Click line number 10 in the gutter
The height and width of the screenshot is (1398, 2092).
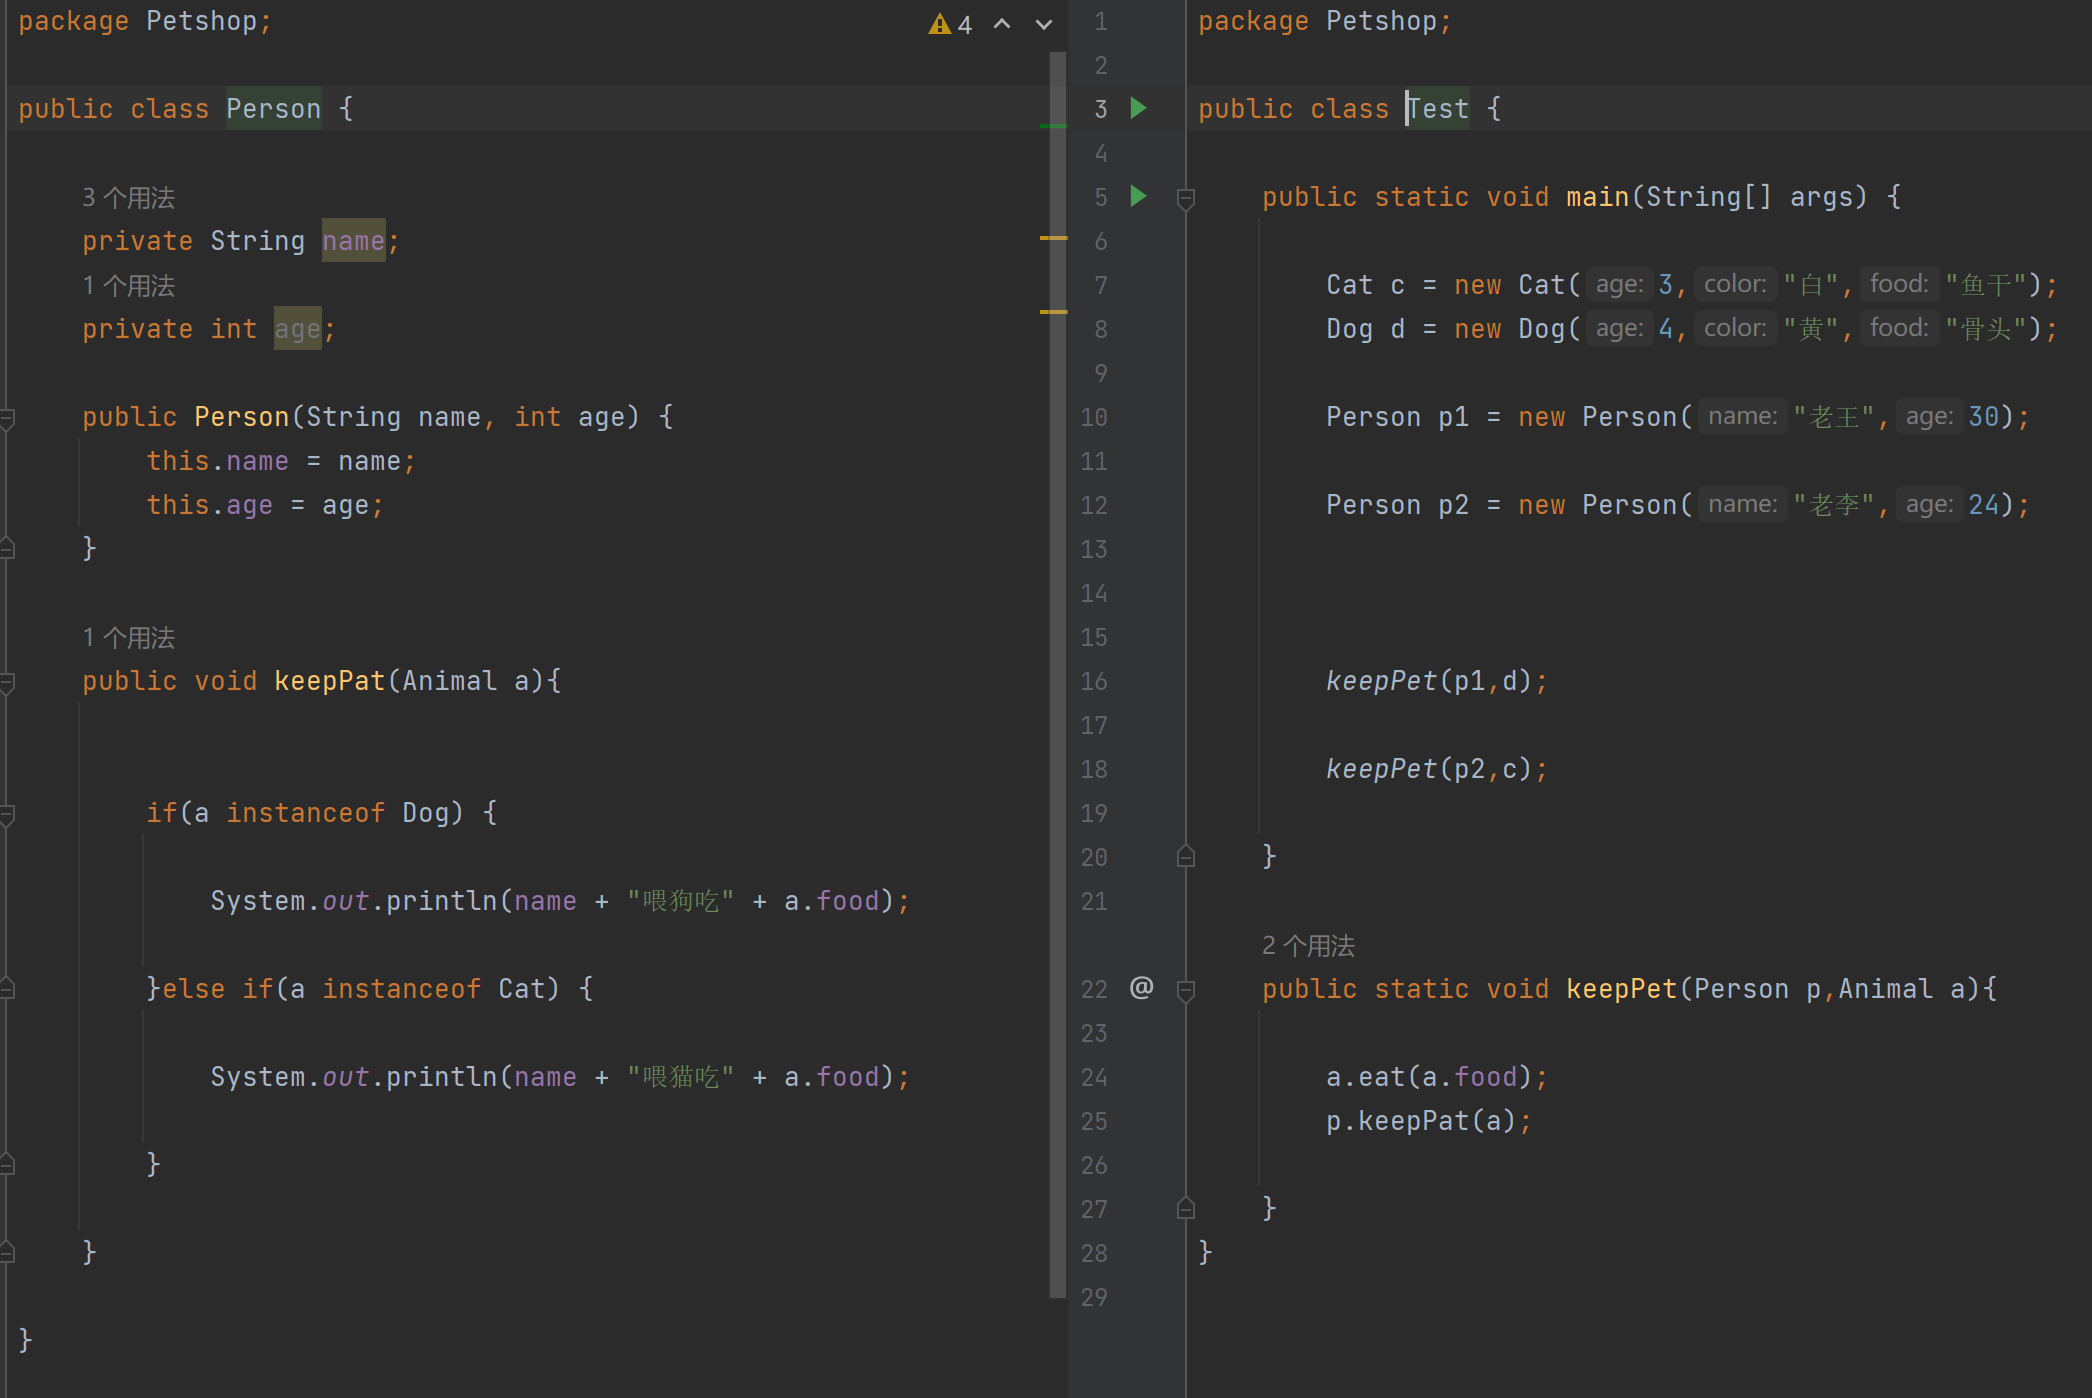1094,417
